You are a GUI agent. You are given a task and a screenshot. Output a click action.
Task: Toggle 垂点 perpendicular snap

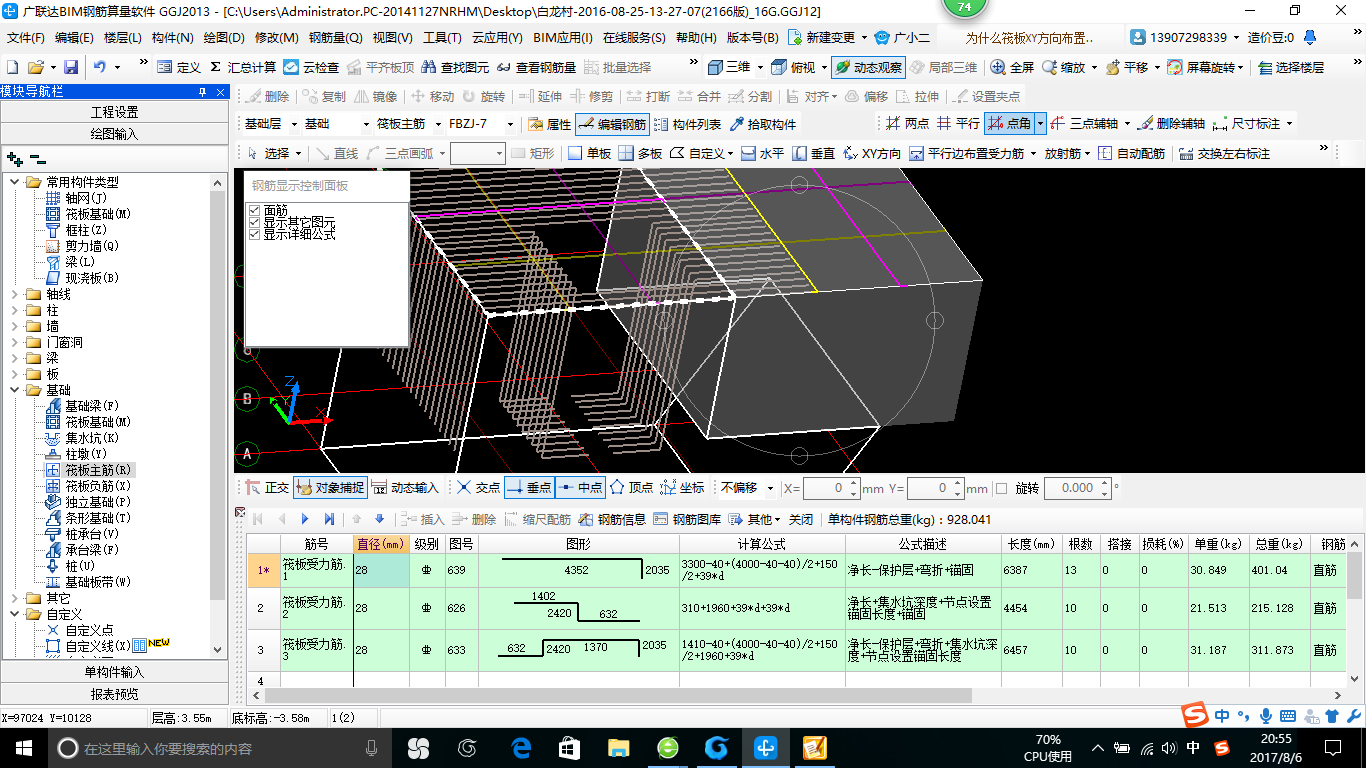[x=528, y=488]
